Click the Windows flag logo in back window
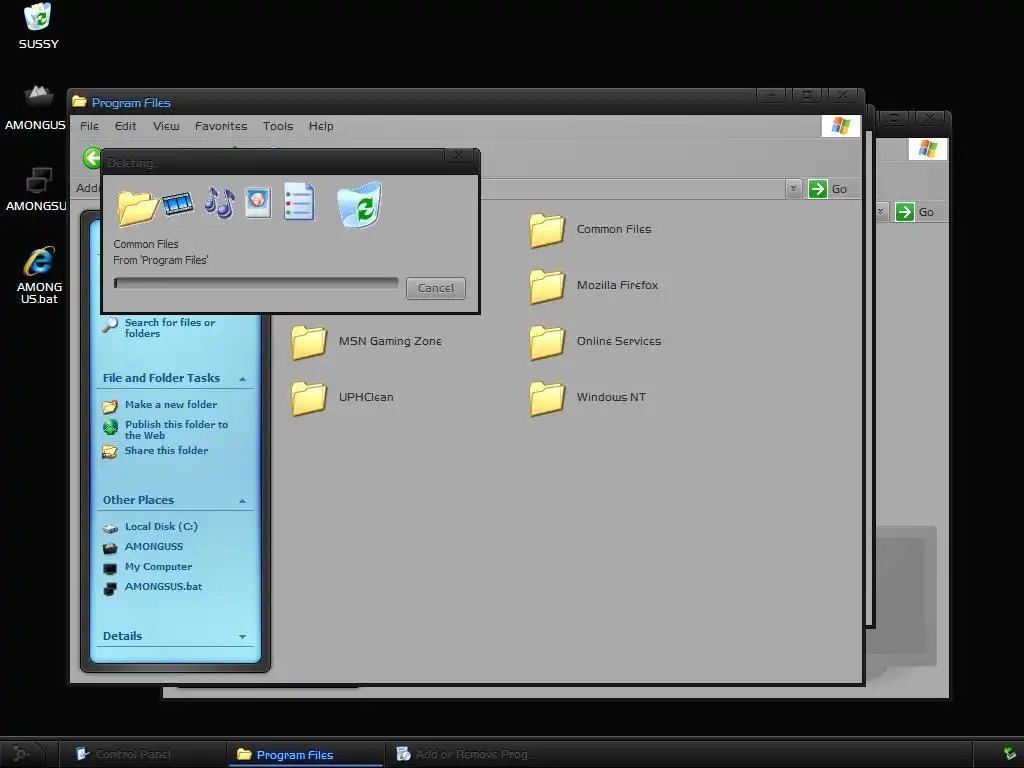This screenshot has width=1024, height=768. (927, 149)
